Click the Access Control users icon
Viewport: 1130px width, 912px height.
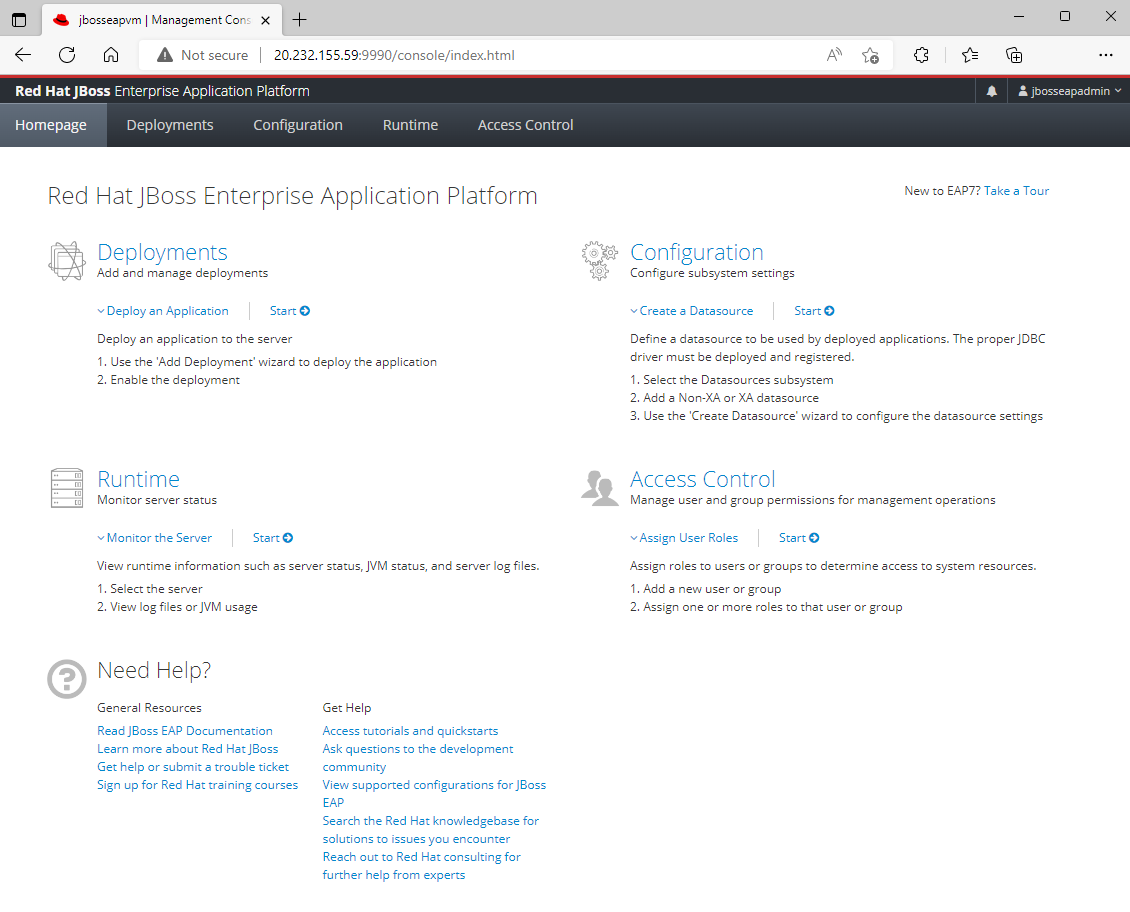[x=600, y=488]
